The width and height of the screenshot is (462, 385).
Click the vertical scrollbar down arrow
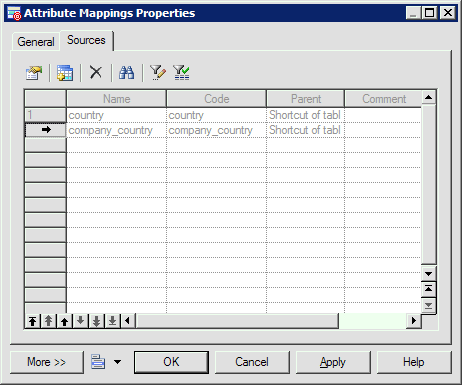pyautogui.click(x=429, y=274)
